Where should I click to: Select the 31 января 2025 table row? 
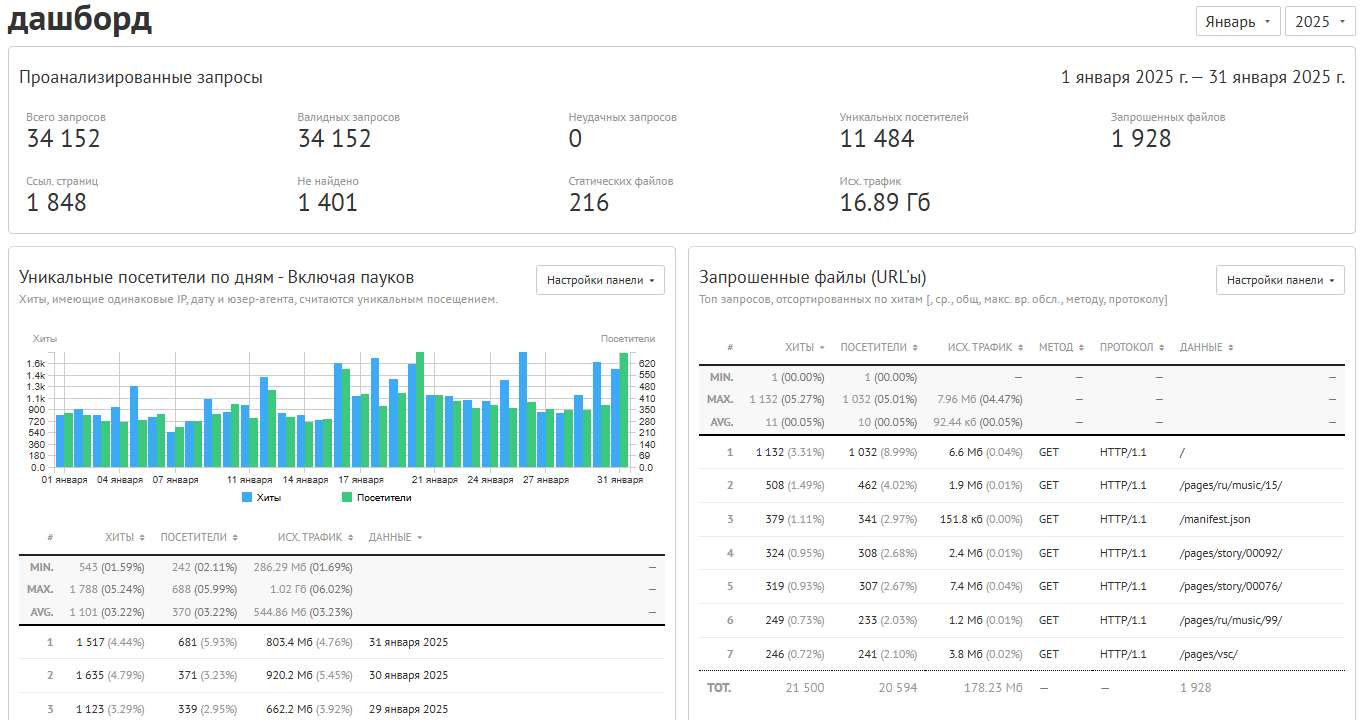pyautogui.click(x=342, y=642)
